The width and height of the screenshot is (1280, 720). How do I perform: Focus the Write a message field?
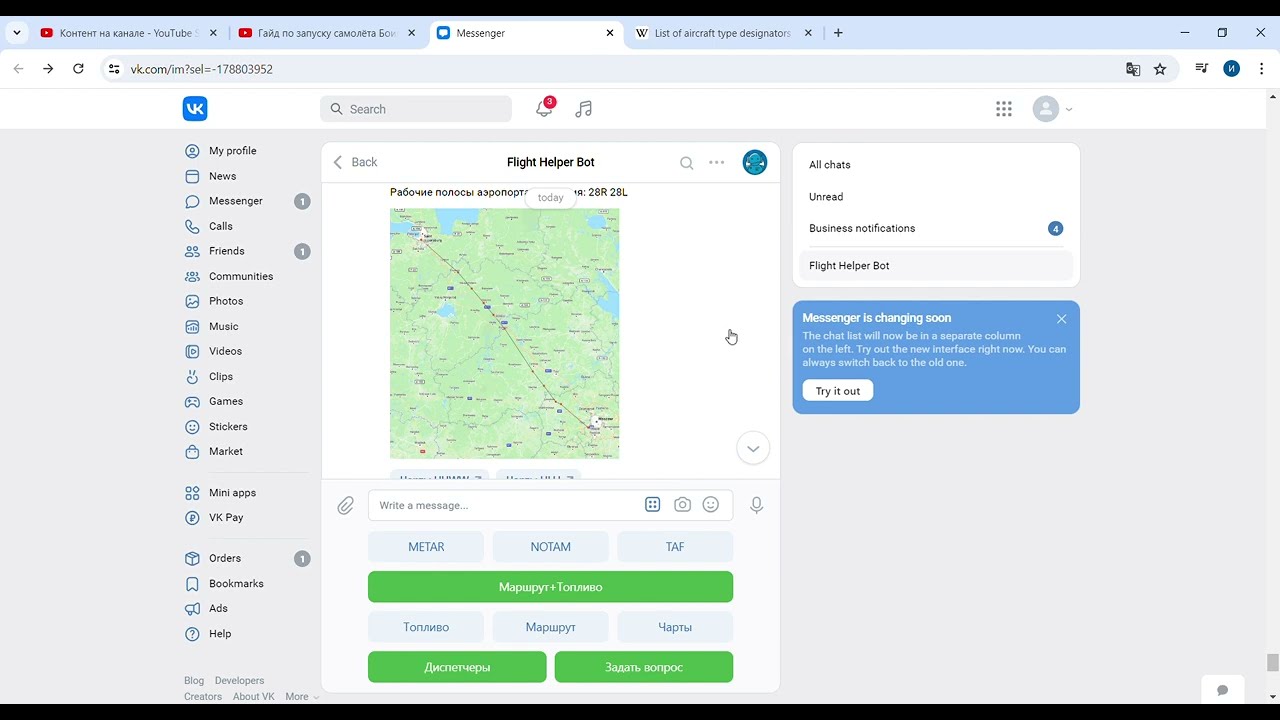tap(505, 506)
